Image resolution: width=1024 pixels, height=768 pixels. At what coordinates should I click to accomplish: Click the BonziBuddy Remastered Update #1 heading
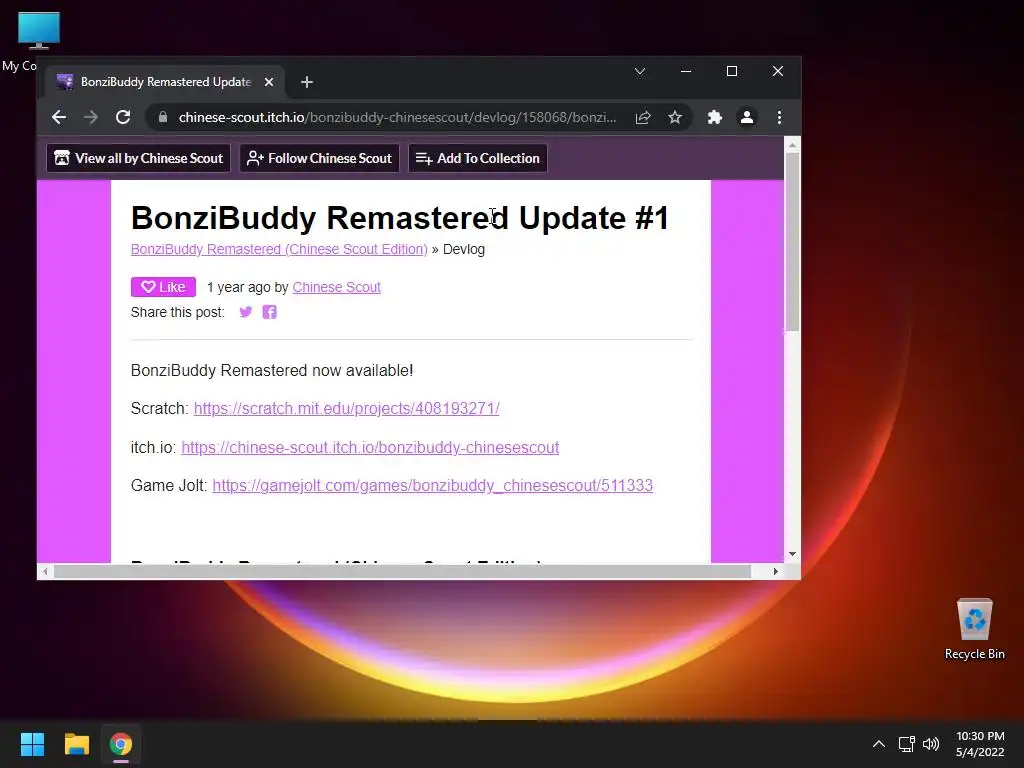[400, 218]
